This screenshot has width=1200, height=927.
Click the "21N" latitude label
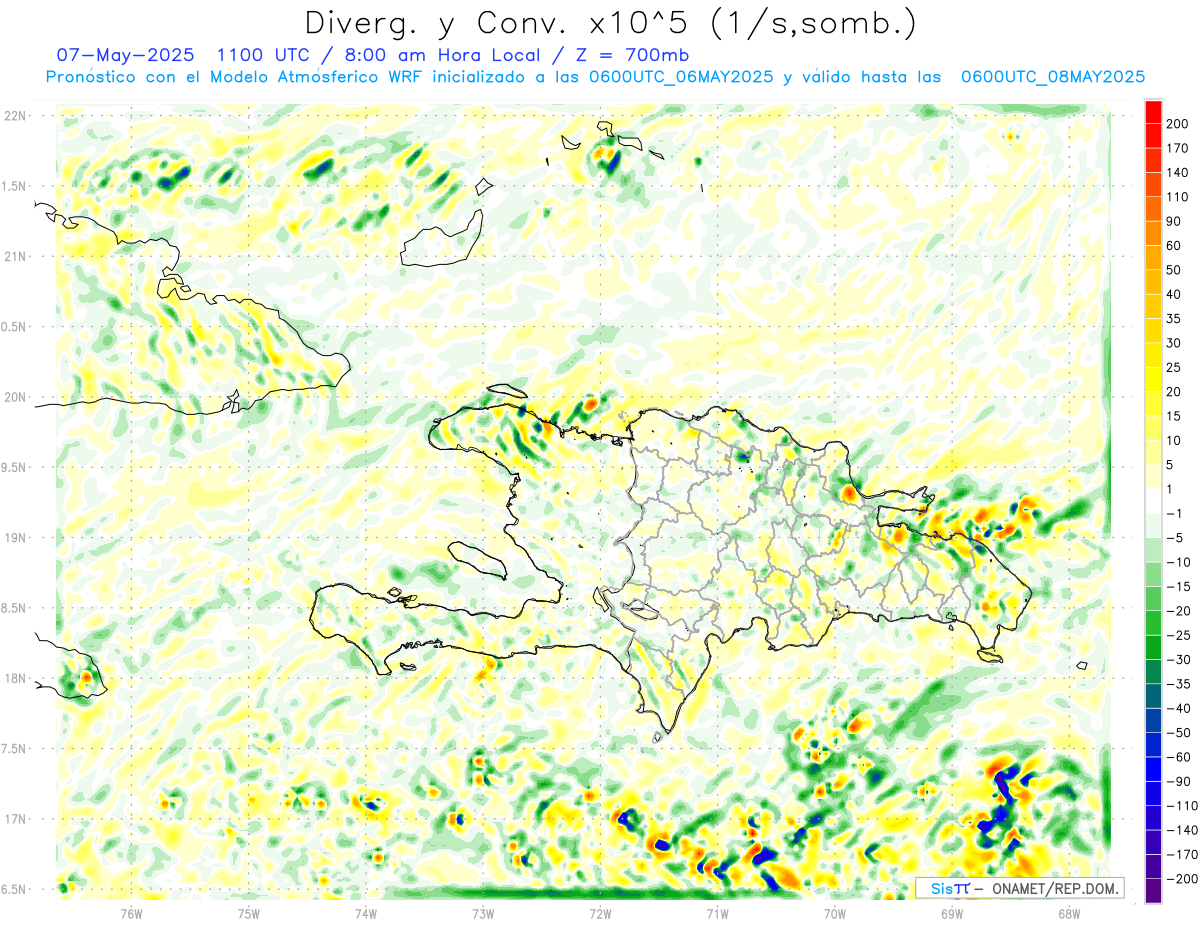tap(14, 256)
